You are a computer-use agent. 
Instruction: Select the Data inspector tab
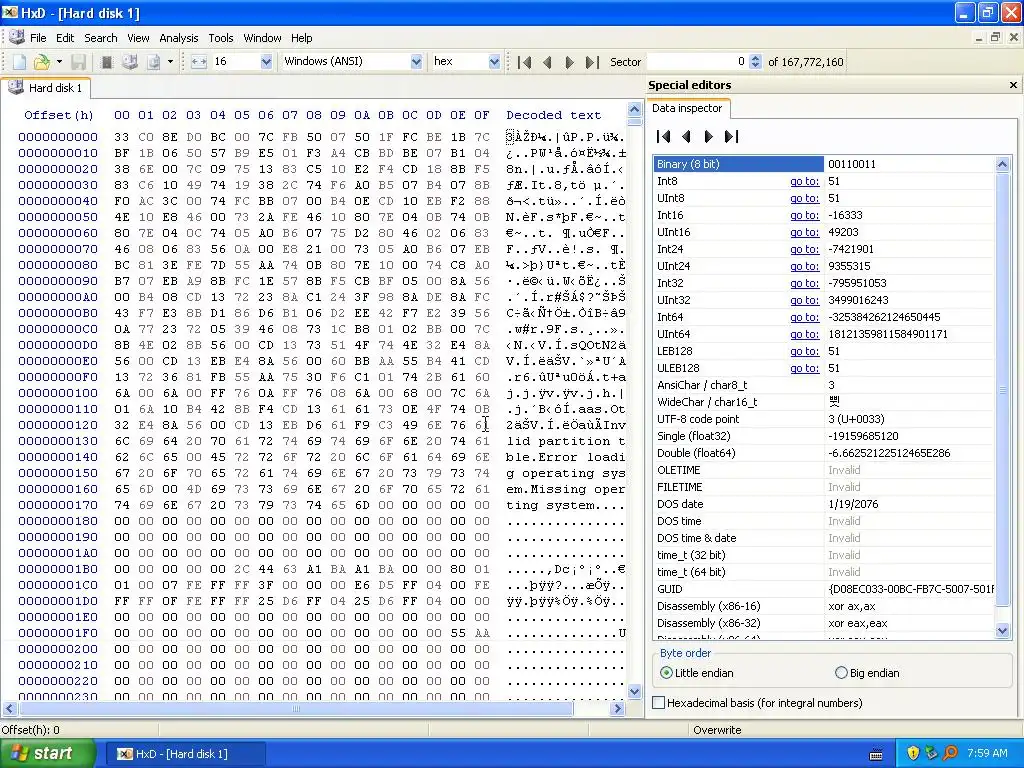[x=687, y=108]
